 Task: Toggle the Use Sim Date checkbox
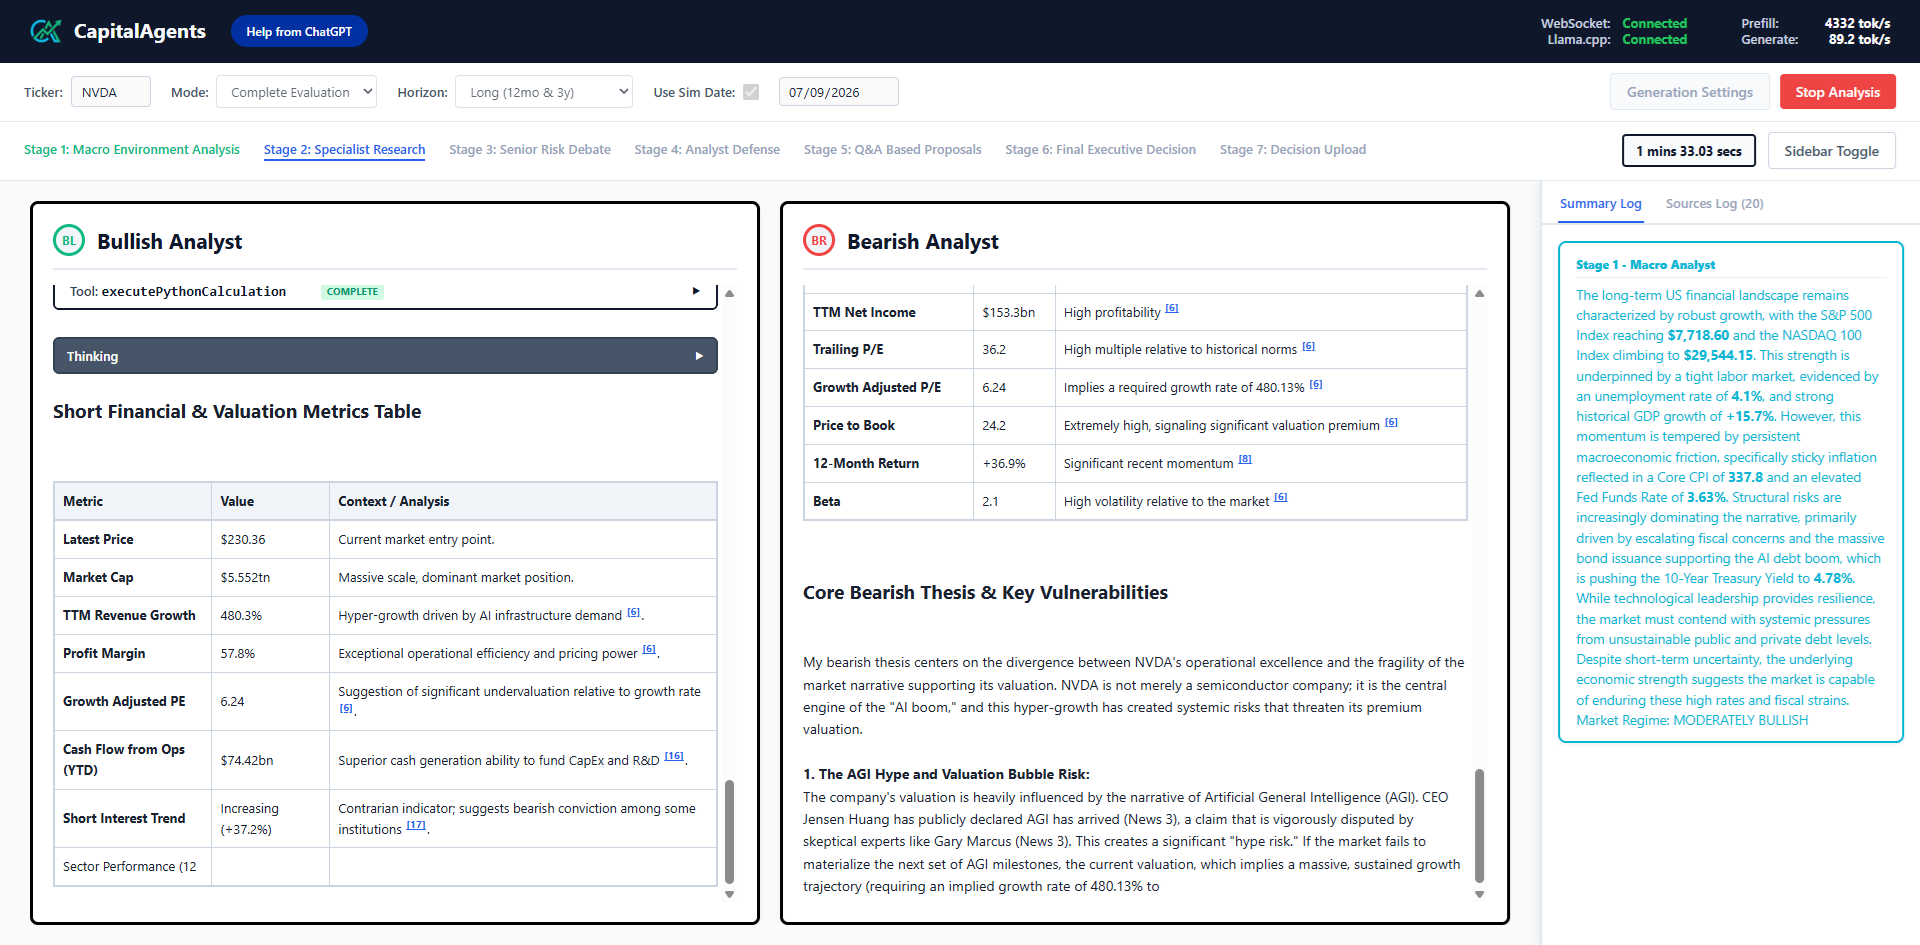[751, 92]
